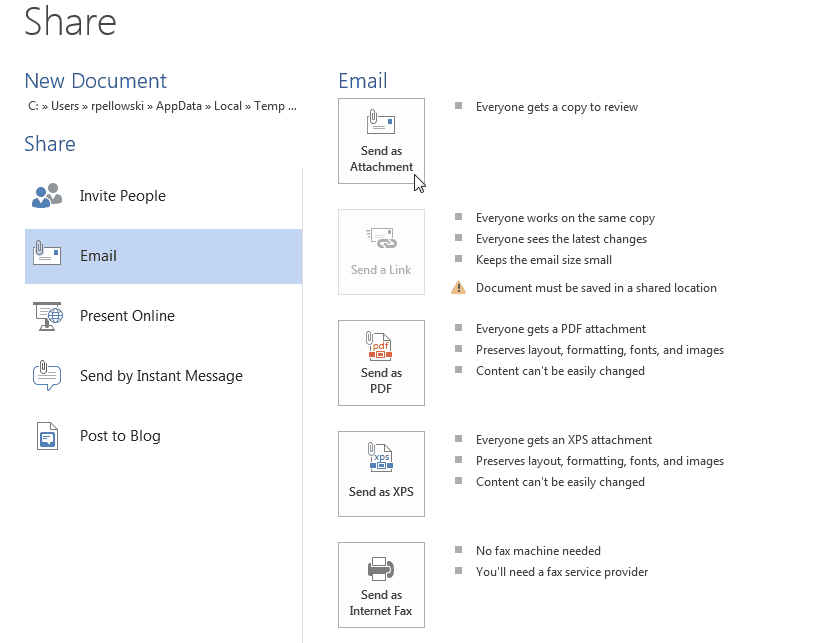Click 'Document must be saved in a shared location'

(596, 288)
